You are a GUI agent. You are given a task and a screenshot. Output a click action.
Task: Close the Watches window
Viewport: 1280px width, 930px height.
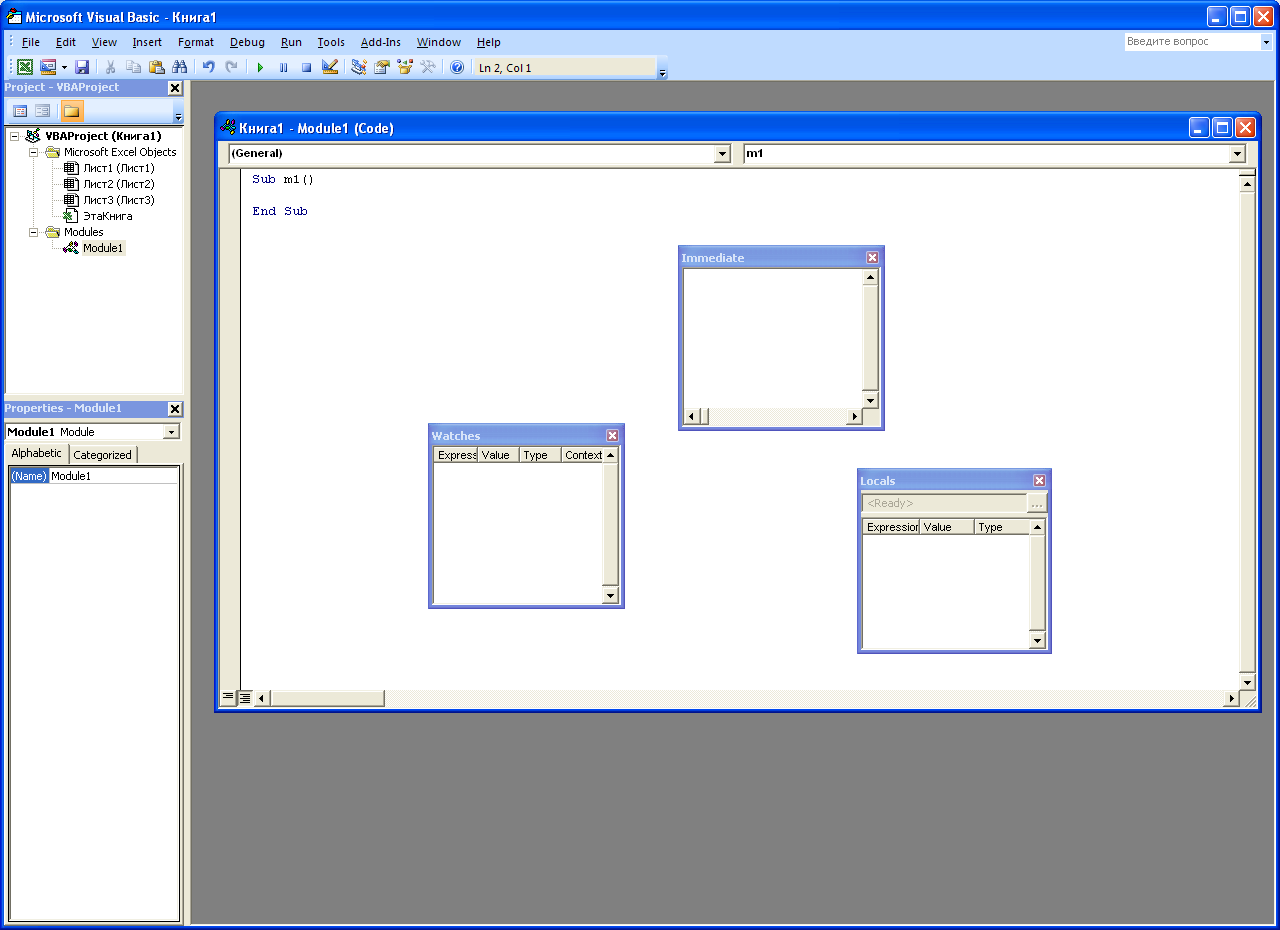click(612, 436)
